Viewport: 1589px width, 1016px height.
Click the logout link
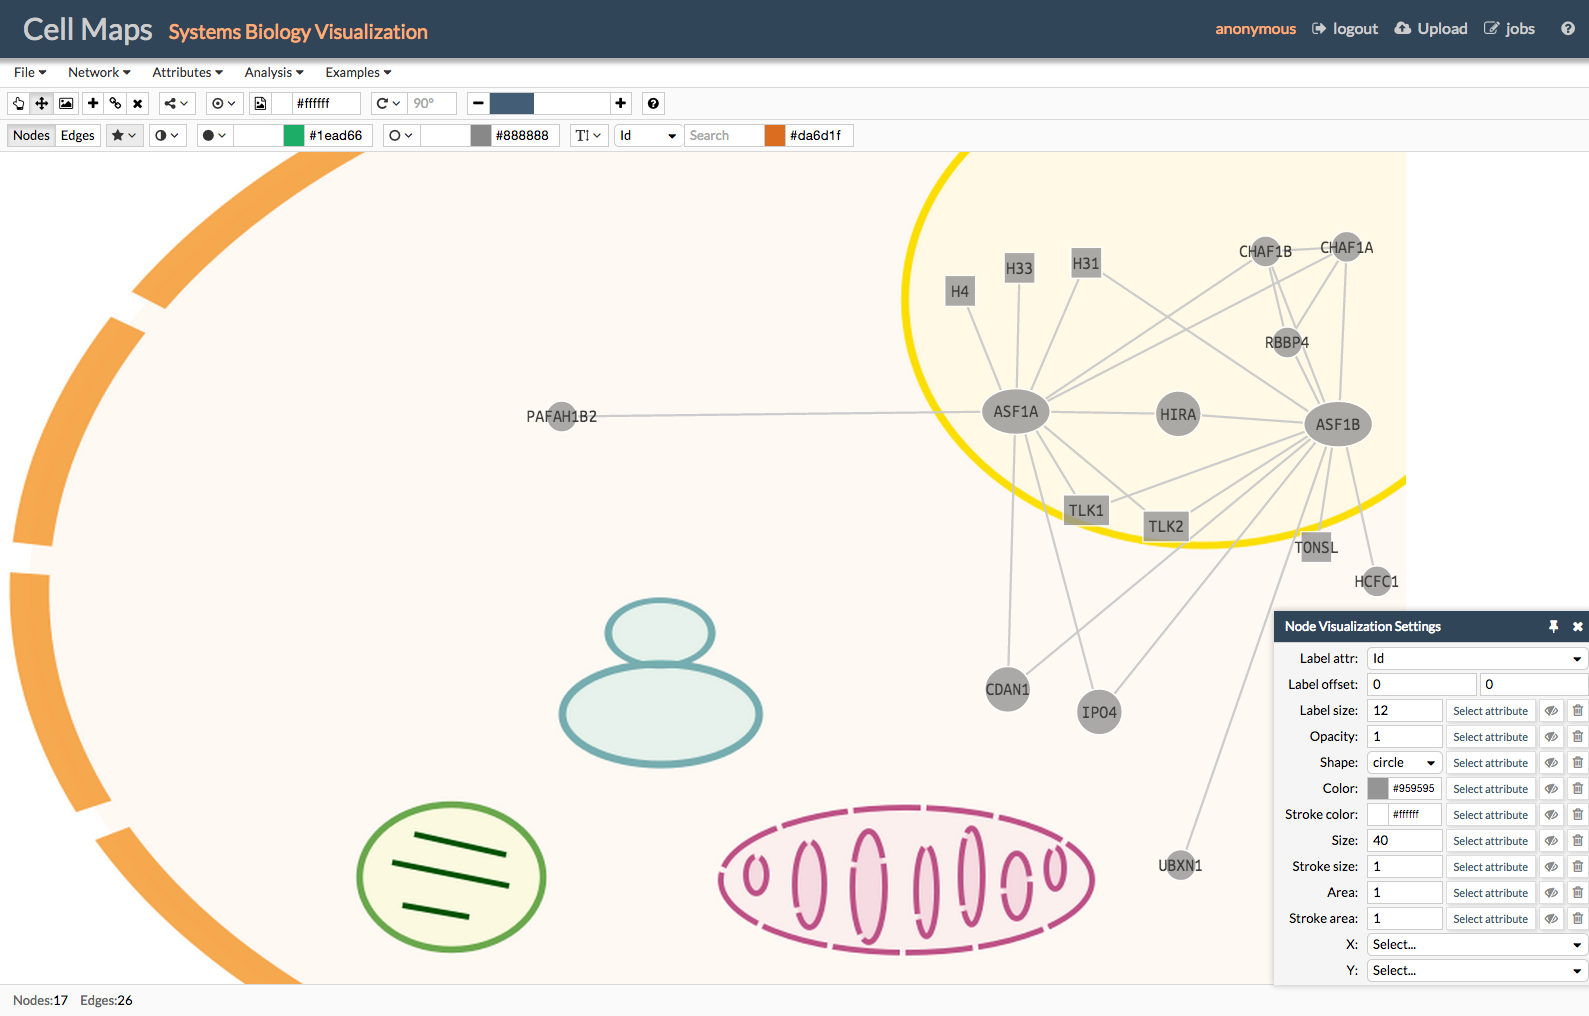point(1345,29)
